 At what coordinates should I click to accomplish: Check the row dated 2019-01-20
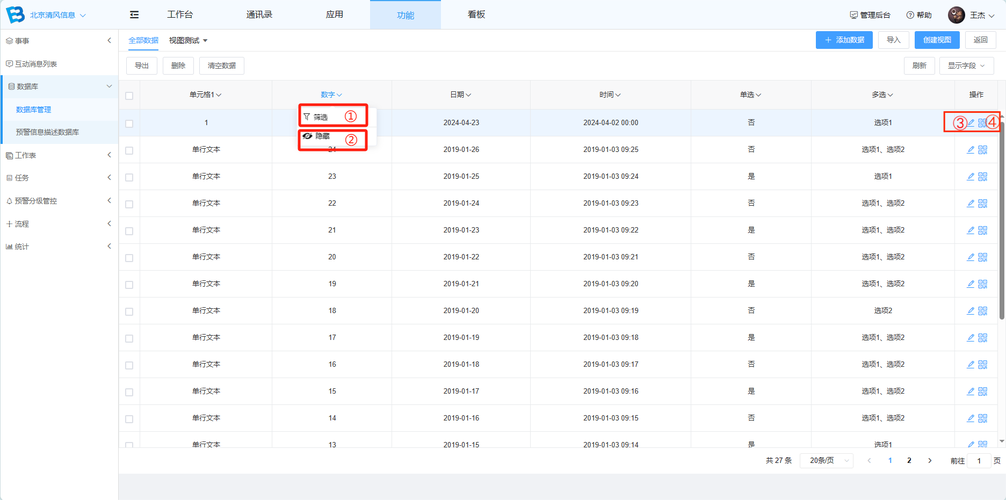(129, 311)
